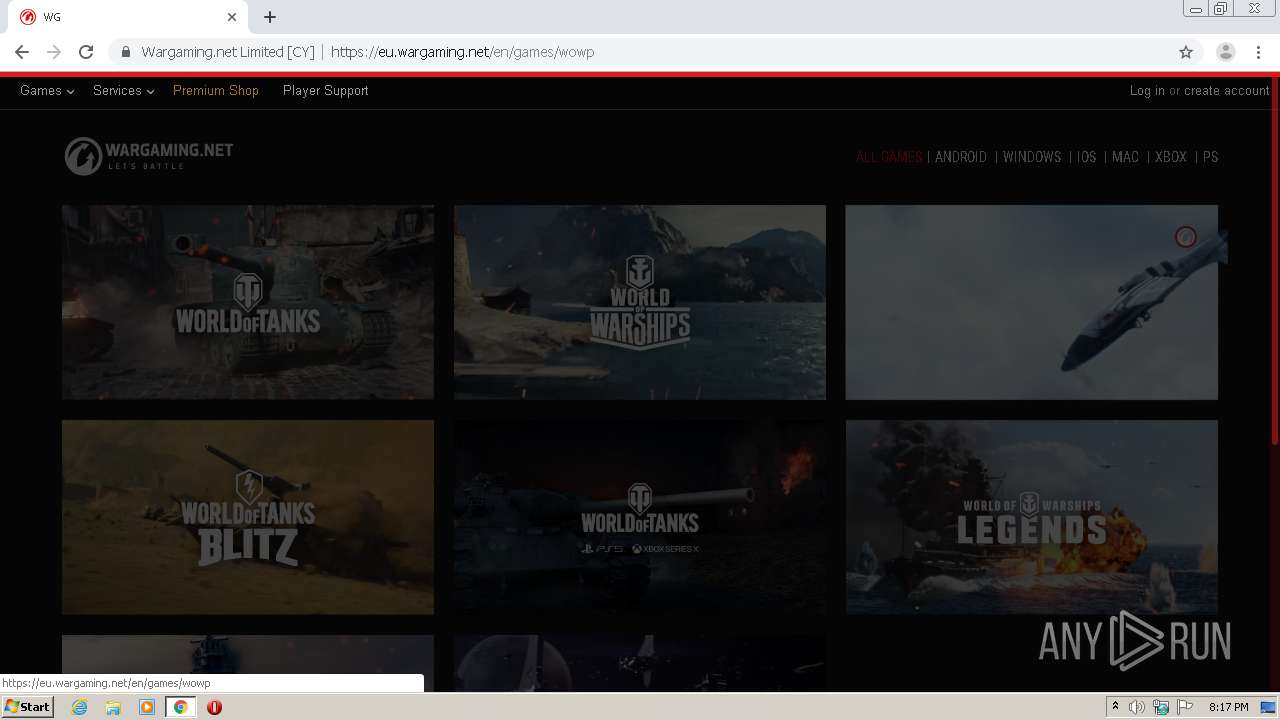
Task: Open the World of Warplanes aircraft tile
Action: coord(1032,302)
